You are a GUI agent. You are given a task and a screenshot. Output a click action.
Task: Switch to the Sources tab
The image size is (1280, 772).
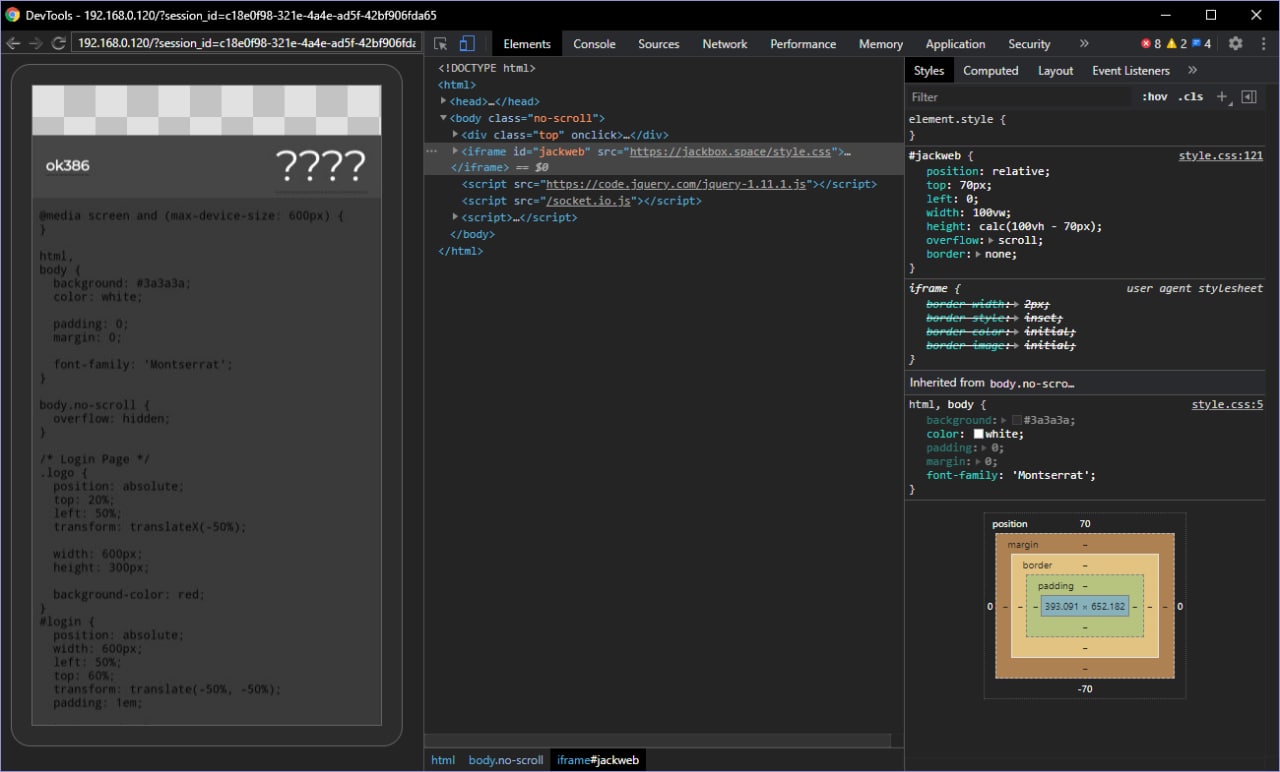(658, 44)
